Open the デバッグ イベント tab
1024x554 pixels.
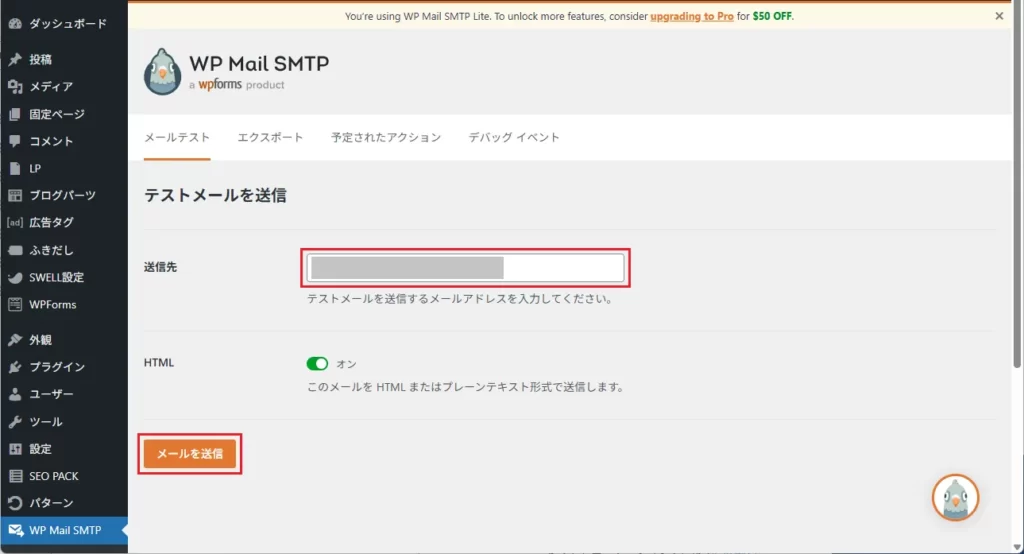pyautogui.click(x=514, y=137)
